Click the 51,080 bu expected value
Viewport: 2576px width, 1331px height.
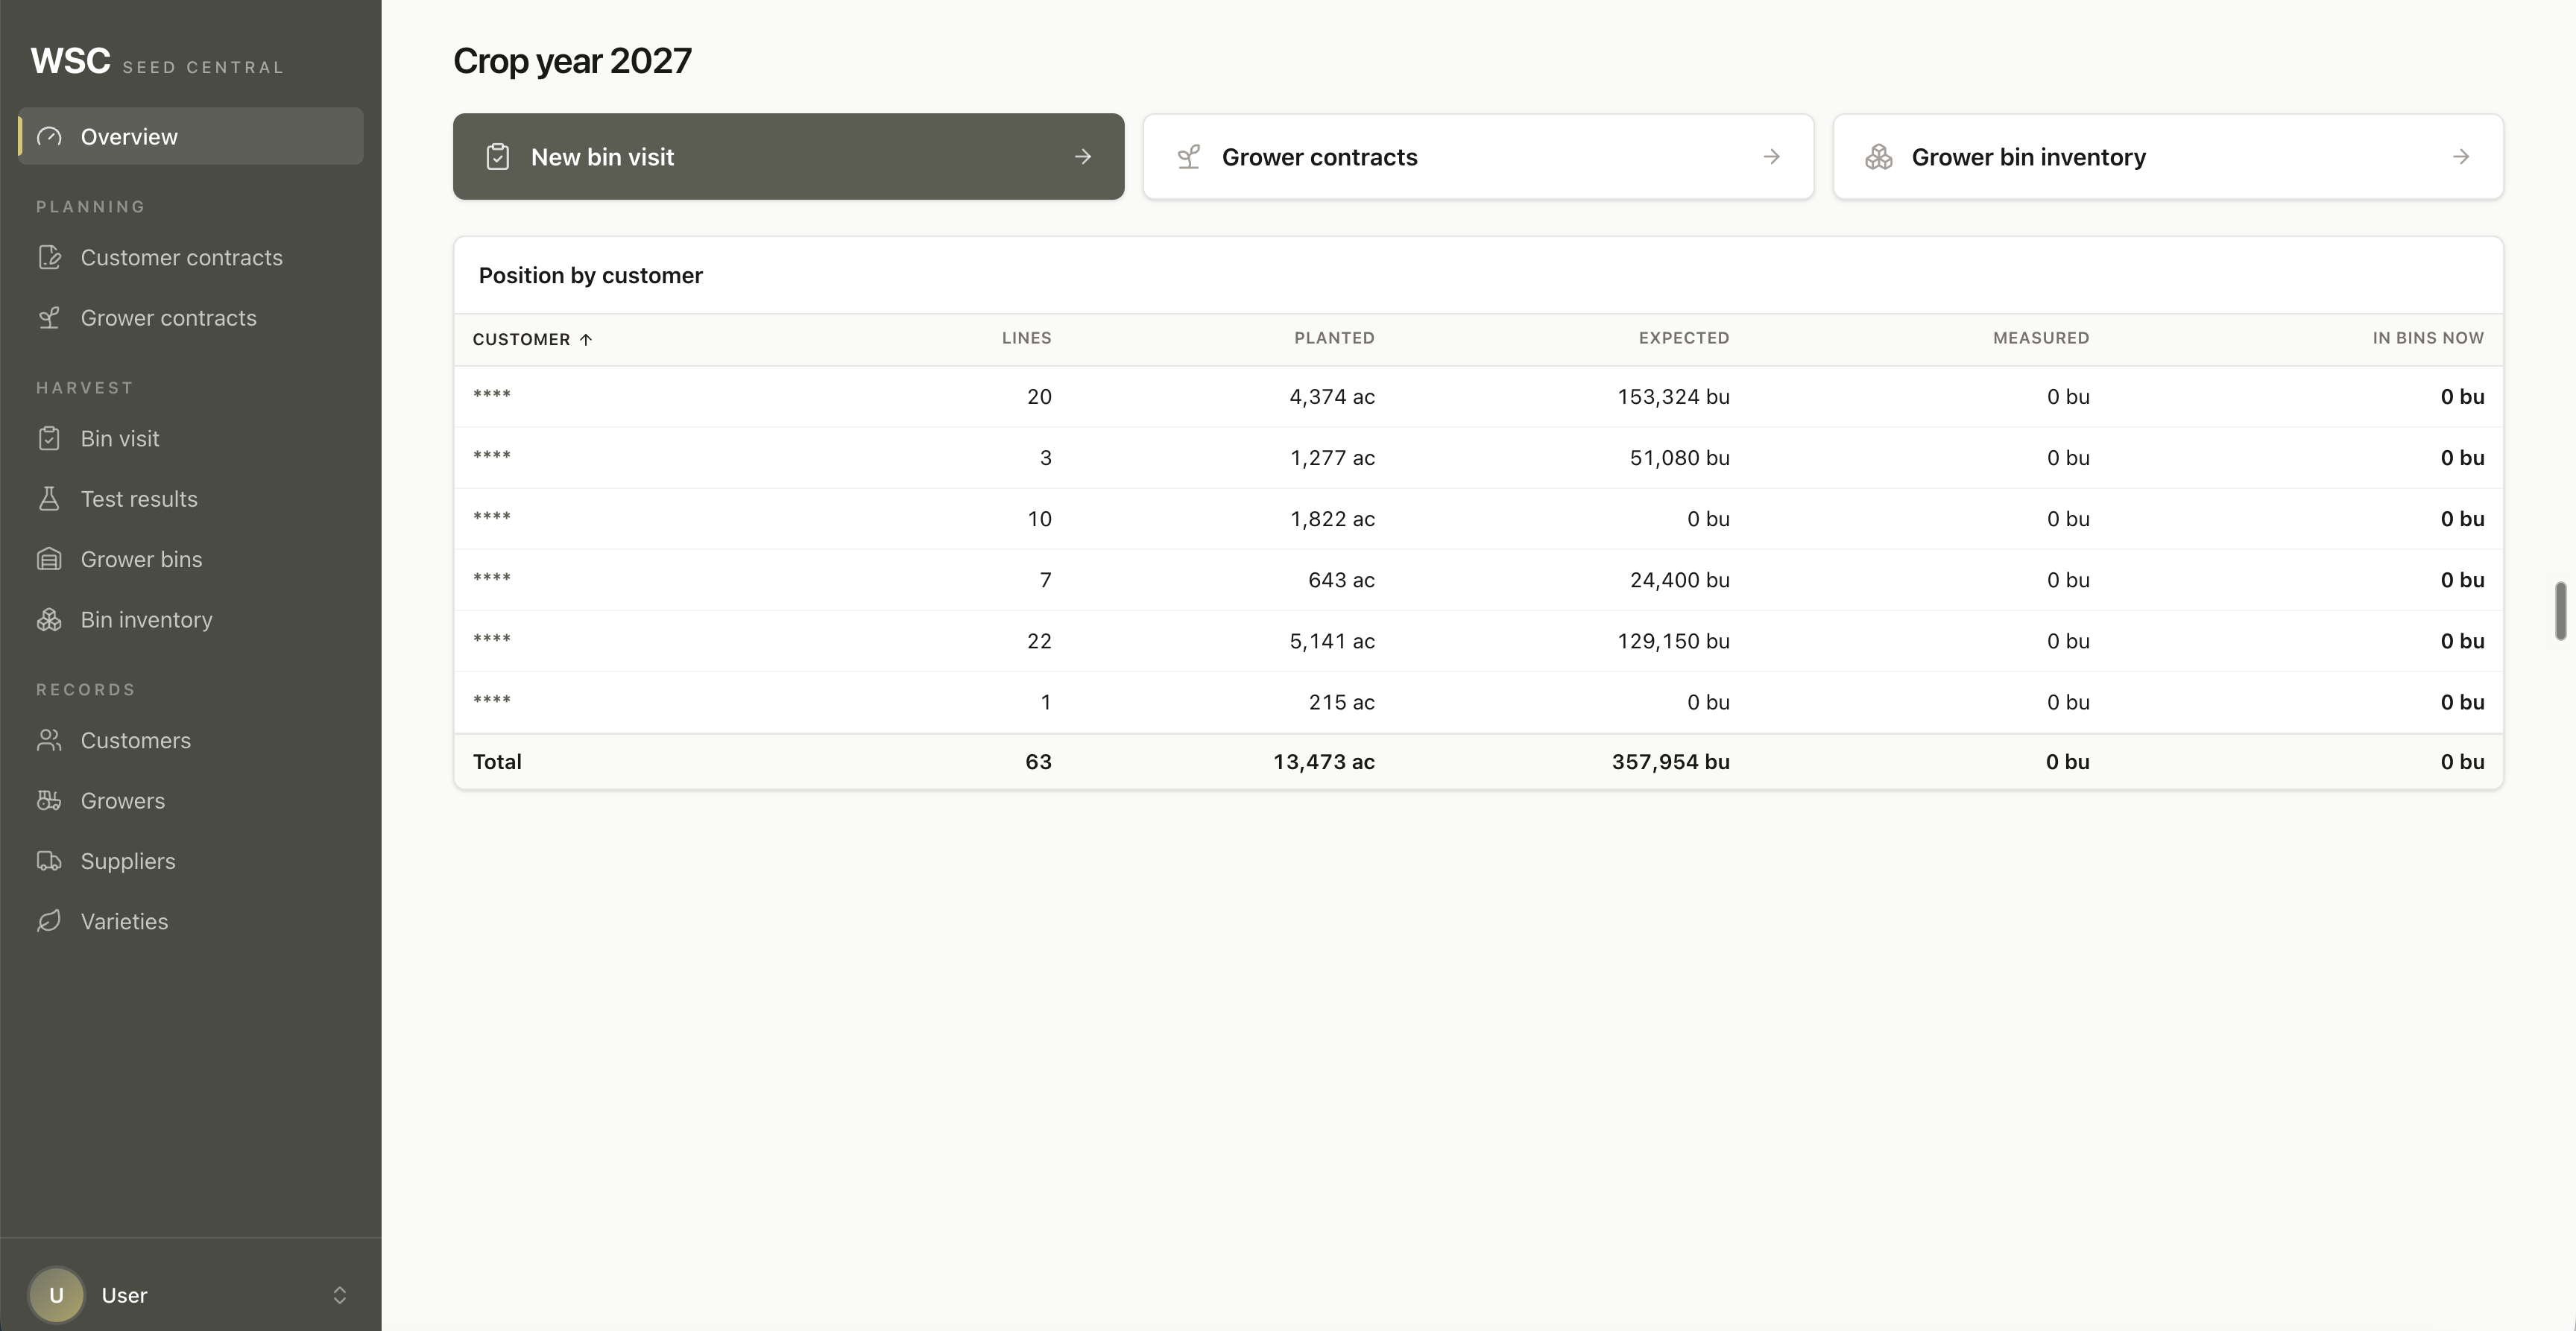[x=1679, y=458]
